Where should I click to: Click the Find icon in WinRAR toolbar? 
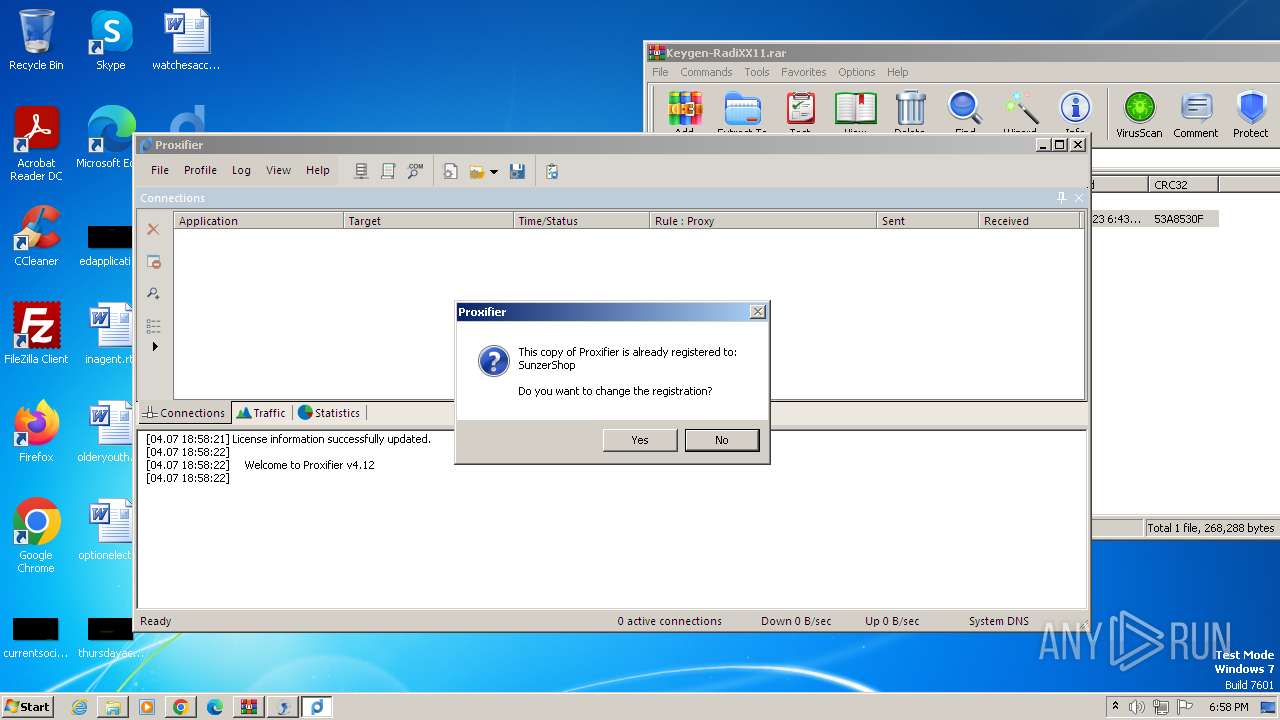pos(965,112)
